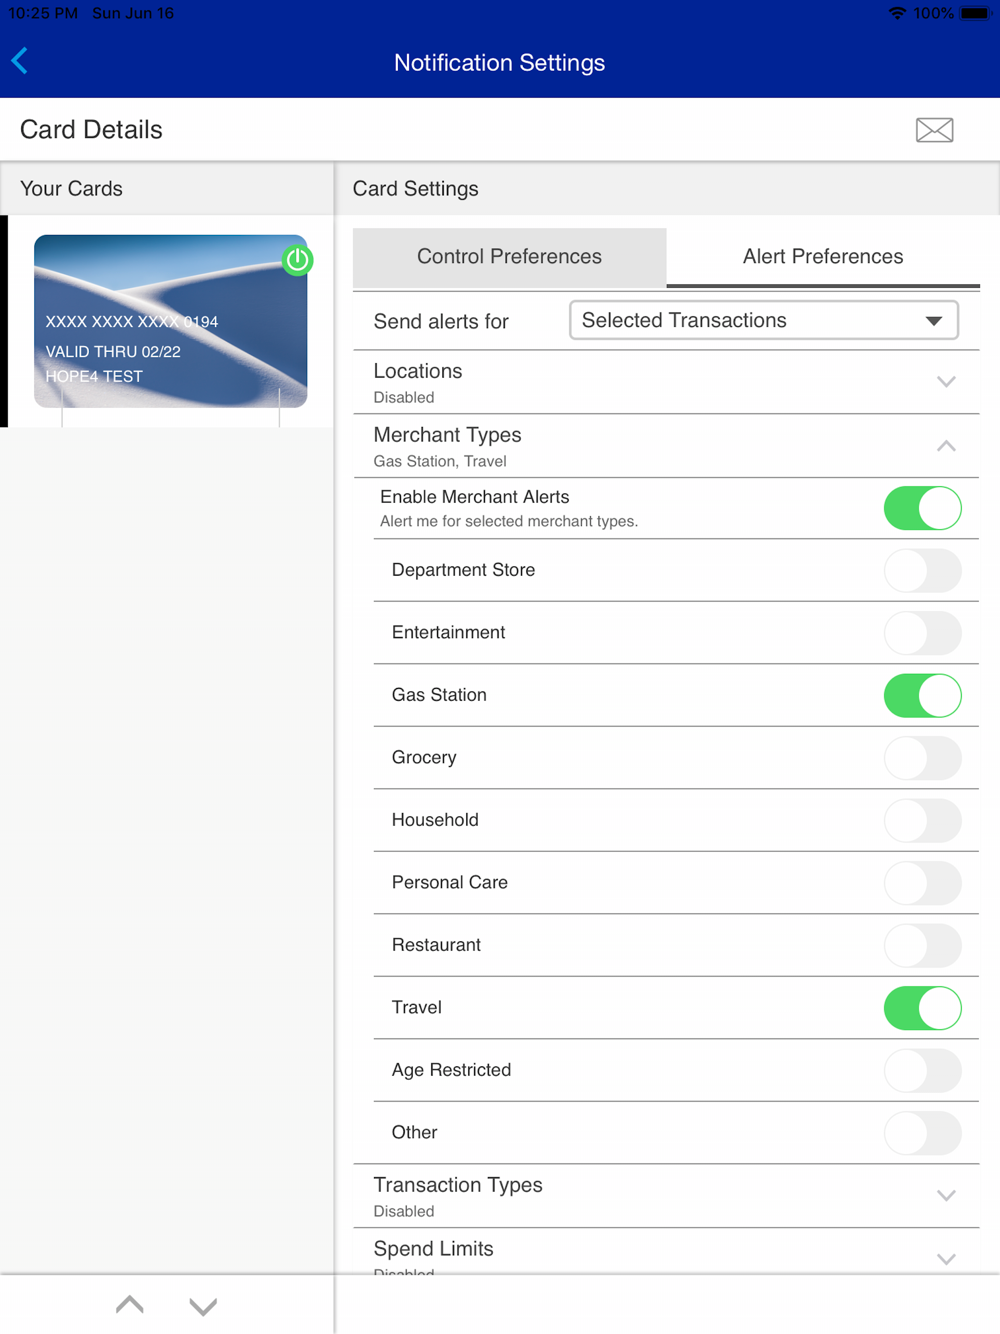Enable Grocery alerts
Viewport: 1000px width, 1334px height.
[922, 758]
